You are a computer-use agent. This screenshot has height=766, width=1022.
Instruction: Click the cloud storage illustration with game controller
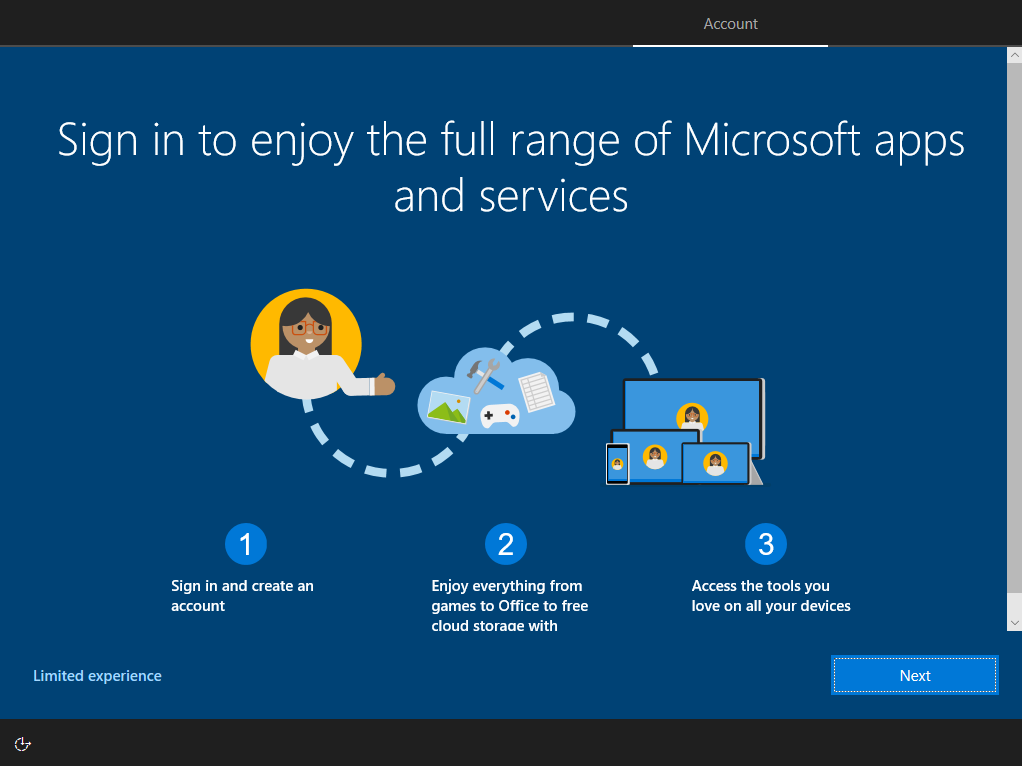coord(496,395)
